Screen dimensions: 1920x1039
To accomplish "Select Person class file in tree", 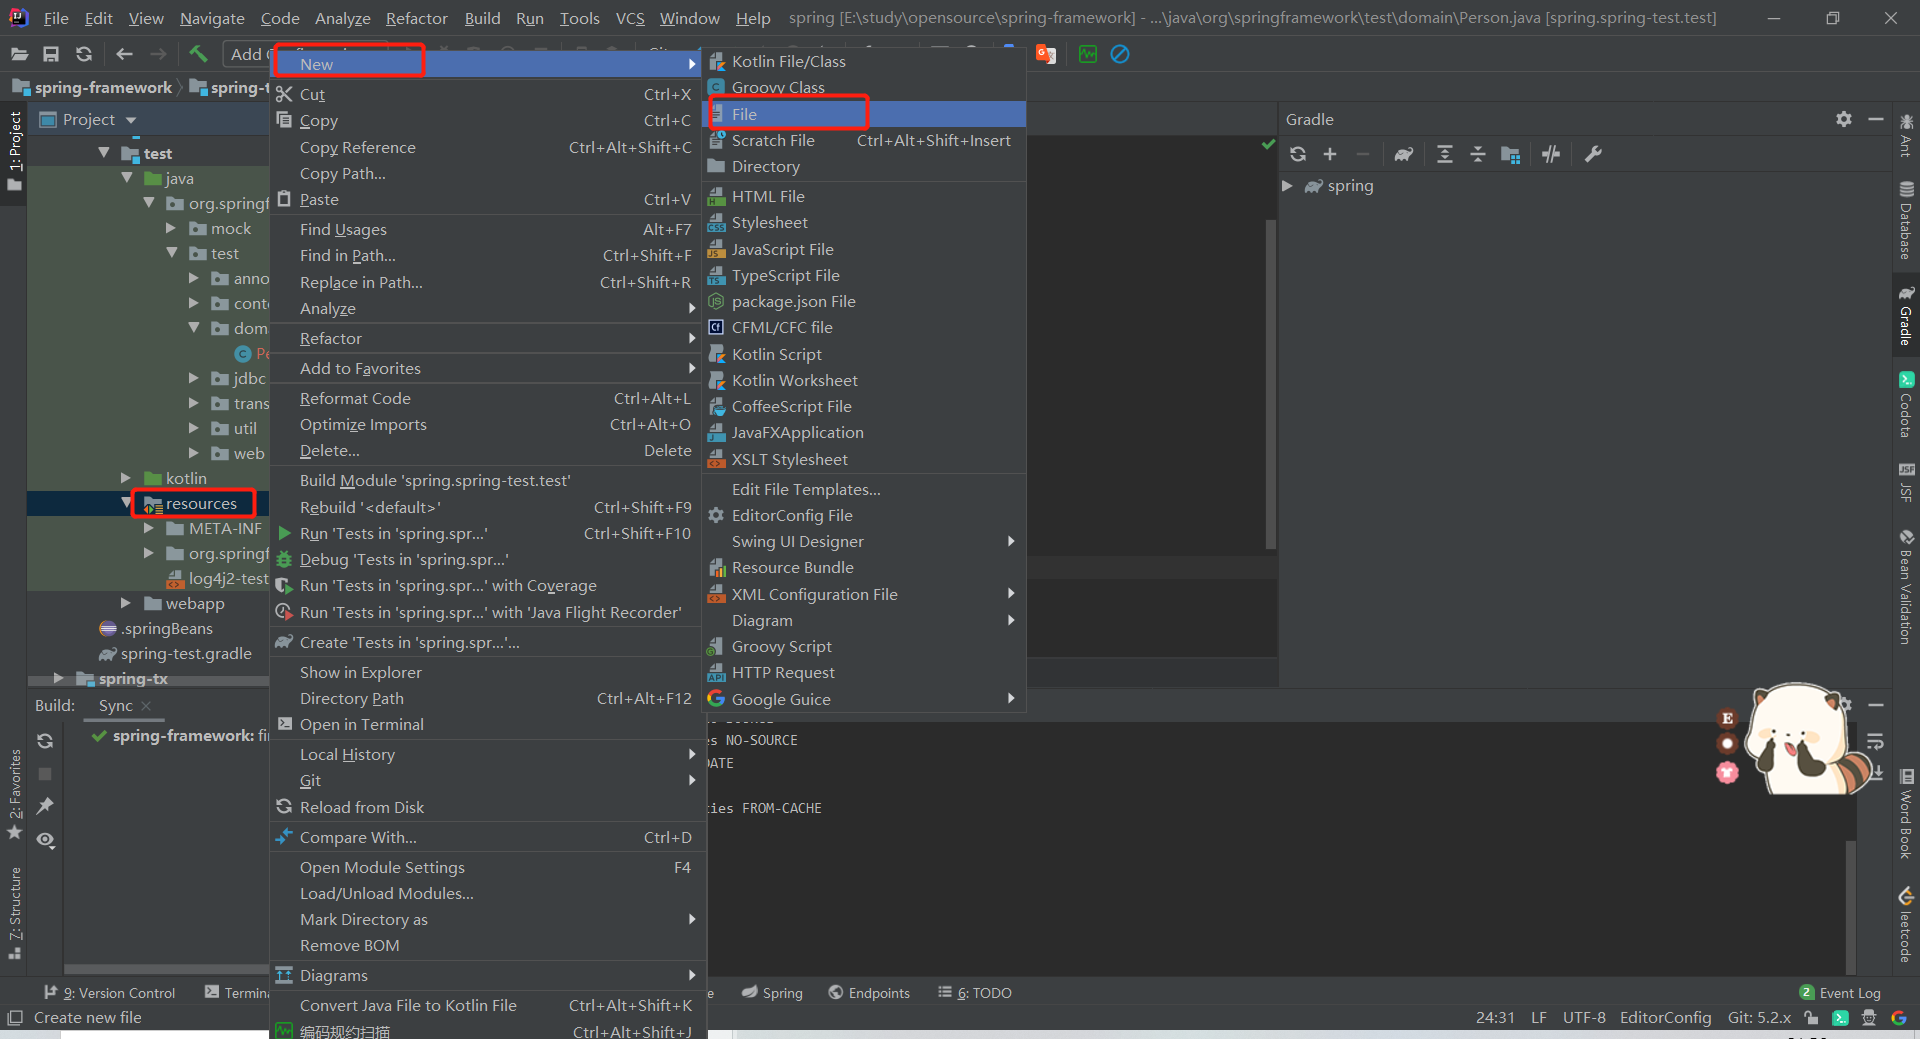I will pos(253,353).
